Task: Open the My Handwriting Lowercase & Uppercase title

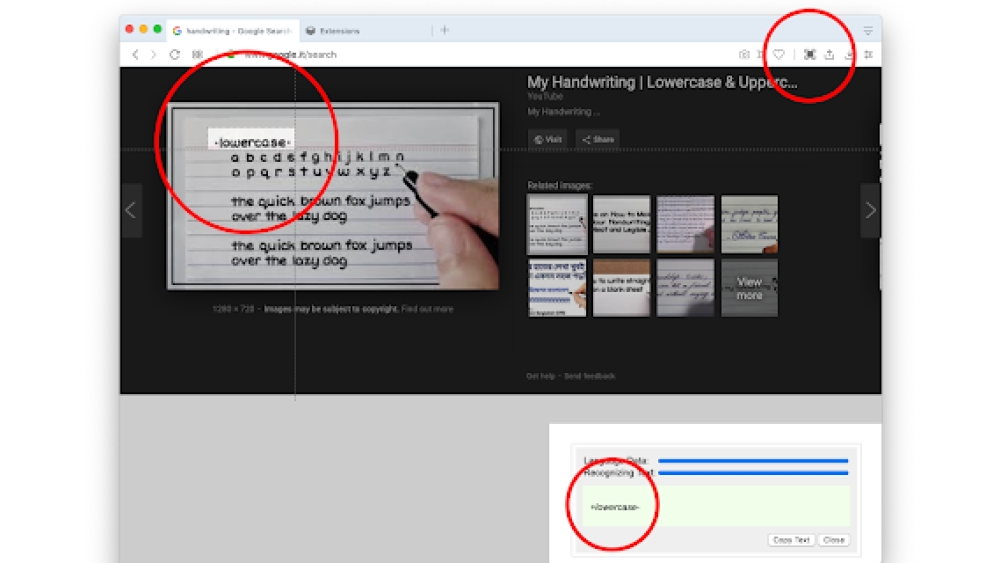Action: (662, 82)
